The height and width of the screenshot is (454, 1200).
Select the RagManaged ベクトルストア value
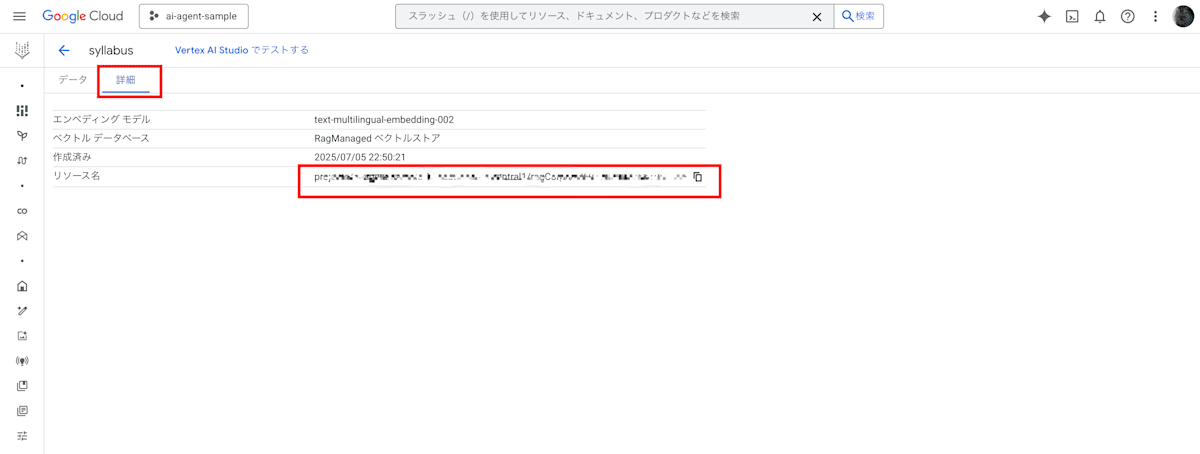click(377, 139)
